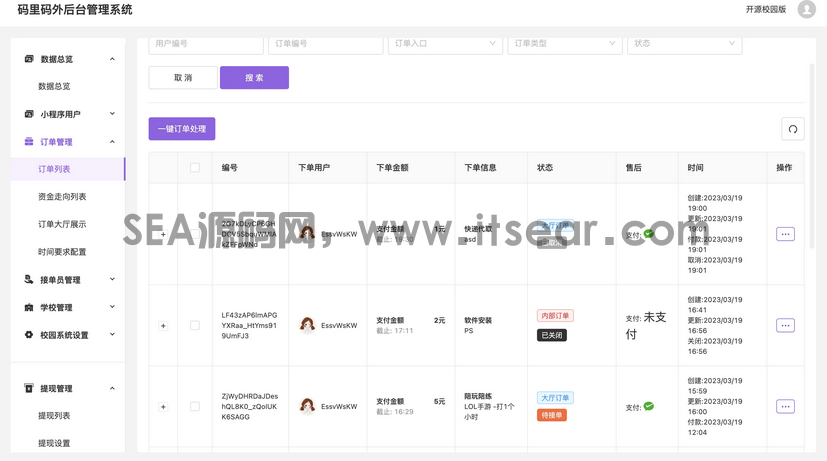Open the 订单类型 dropdown filter

click(x=565, y=44)
